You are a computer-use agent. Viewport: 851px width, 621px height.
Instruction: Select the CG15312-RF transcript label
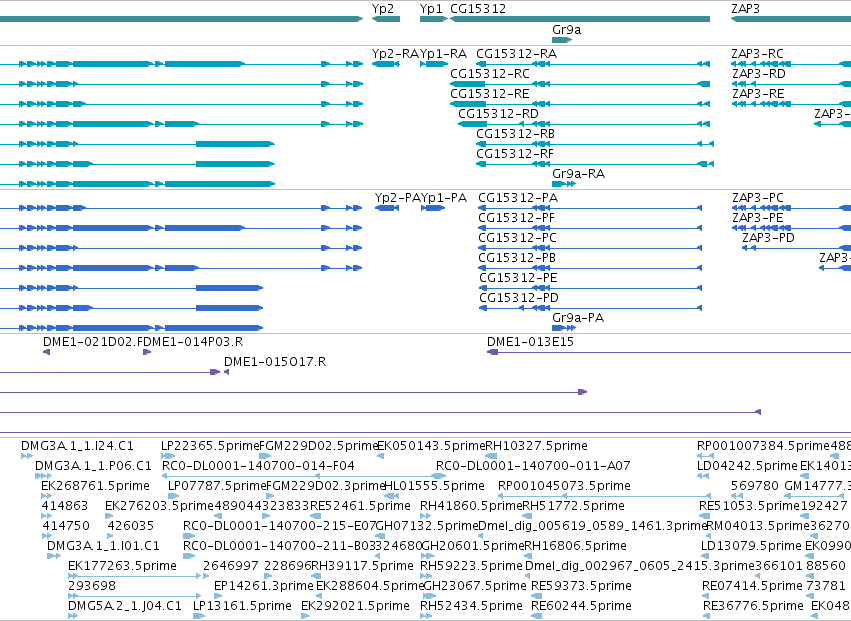click(515, 154)
